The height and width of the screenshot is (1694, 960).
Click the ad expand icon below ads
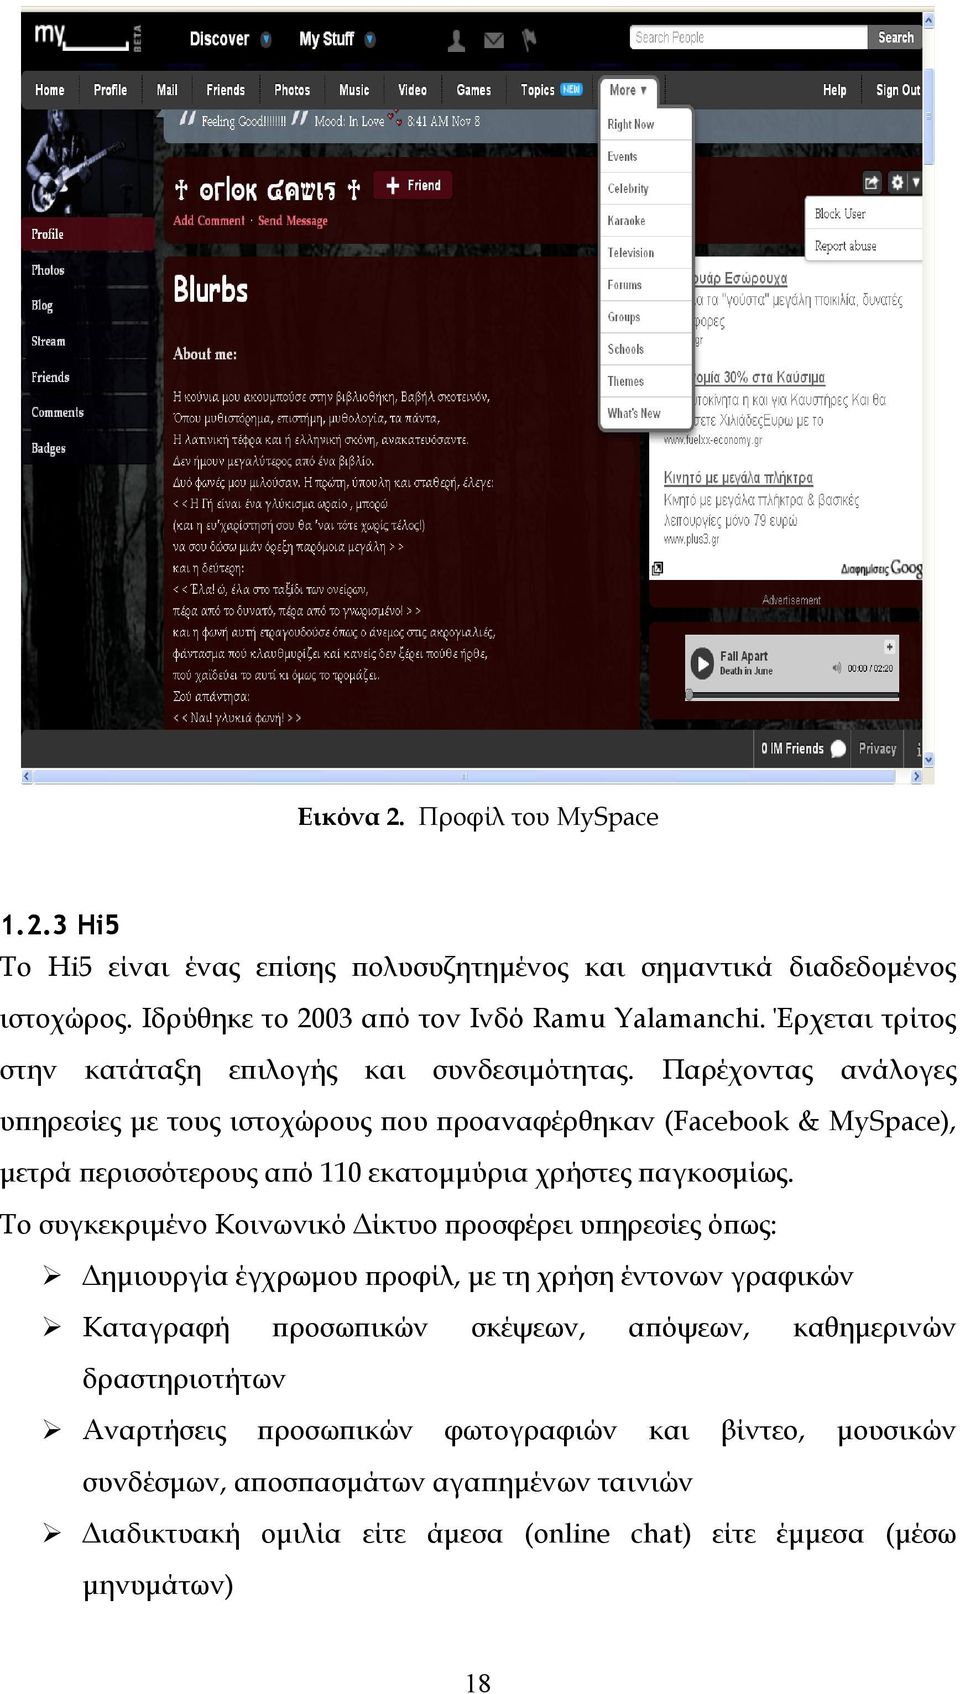point(657,568)
